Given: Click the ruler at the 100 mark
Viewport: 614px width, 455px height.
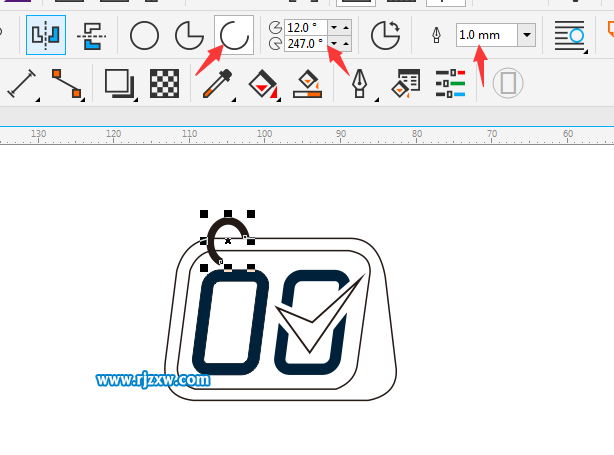Looking at the screenshot, I should point(264,135).
